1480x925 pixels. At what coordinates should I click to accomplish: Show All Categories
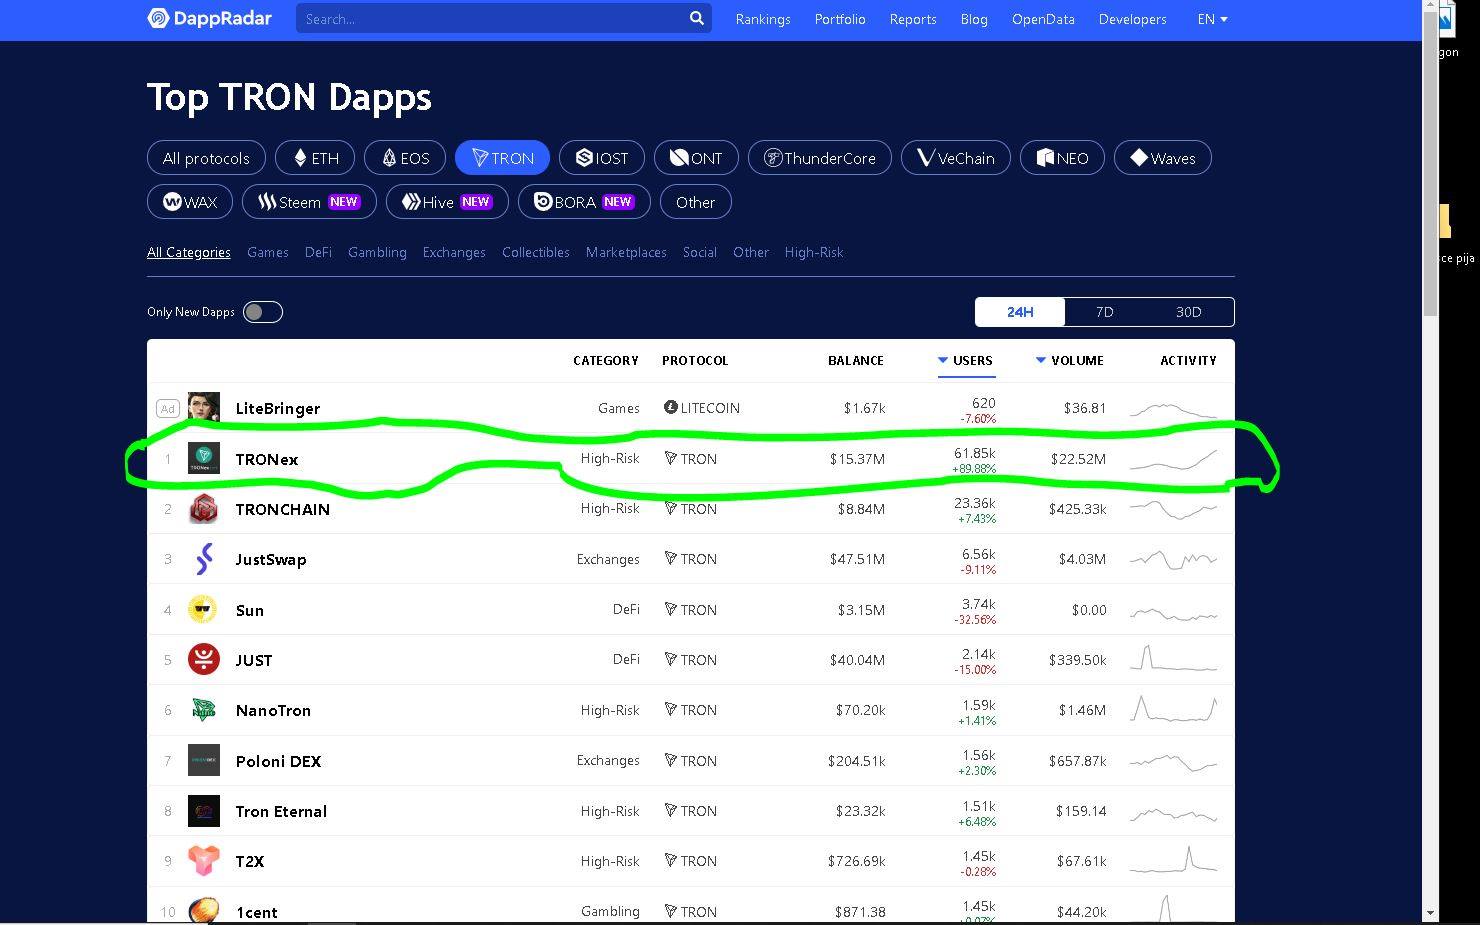[x=189, y=252]
